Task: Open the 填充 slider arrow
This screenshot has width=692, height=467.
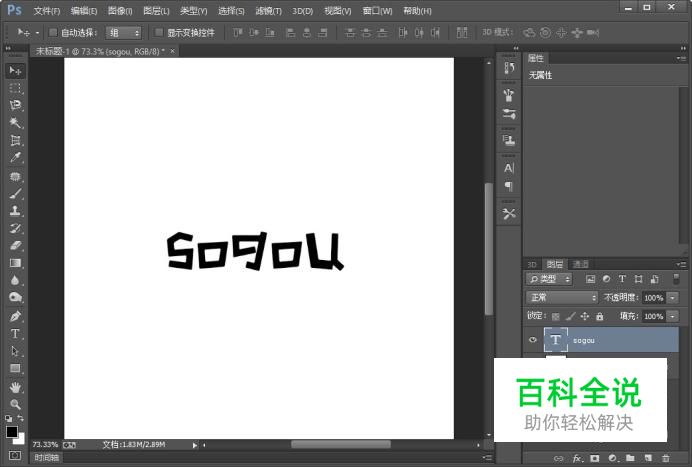Action: coord(672,316)
